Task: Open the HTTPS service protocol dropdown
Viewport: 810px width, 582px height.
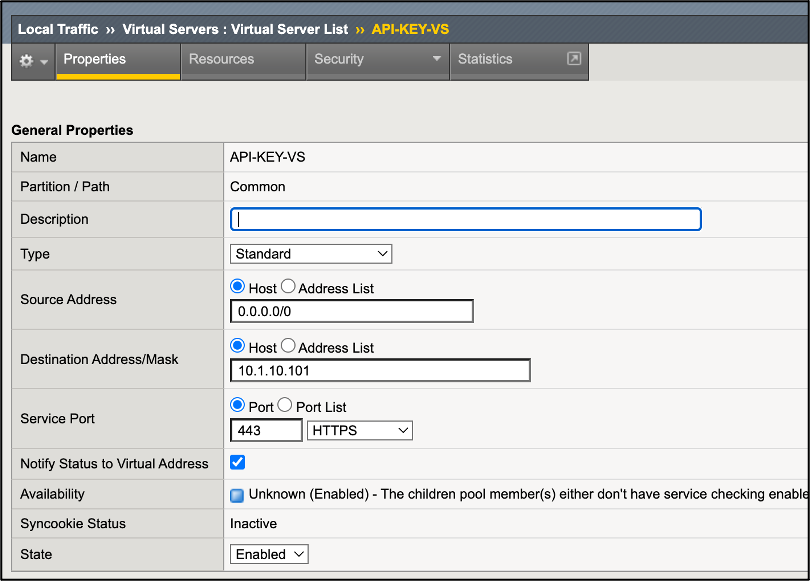Action: pyautogui.click(x=359, y=430)
